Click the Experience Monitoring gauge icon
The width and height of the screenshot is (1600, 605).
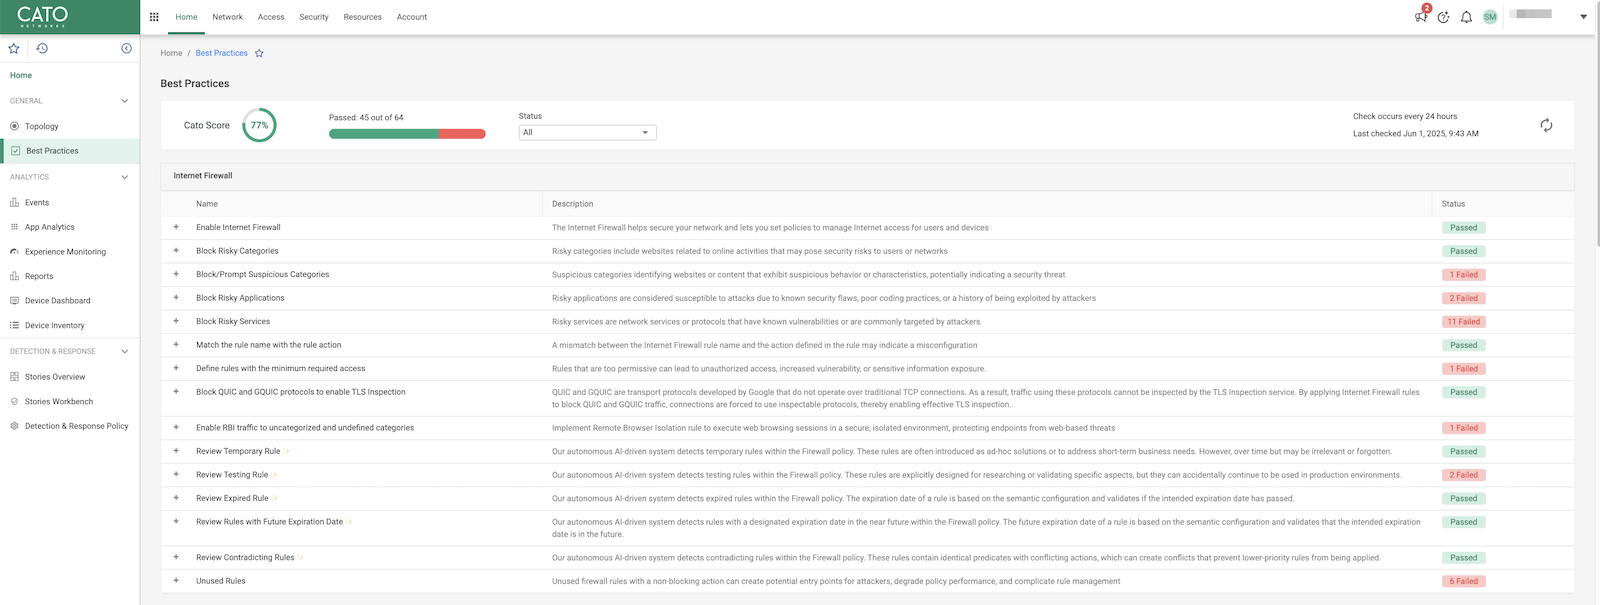(x=14, y=251)
